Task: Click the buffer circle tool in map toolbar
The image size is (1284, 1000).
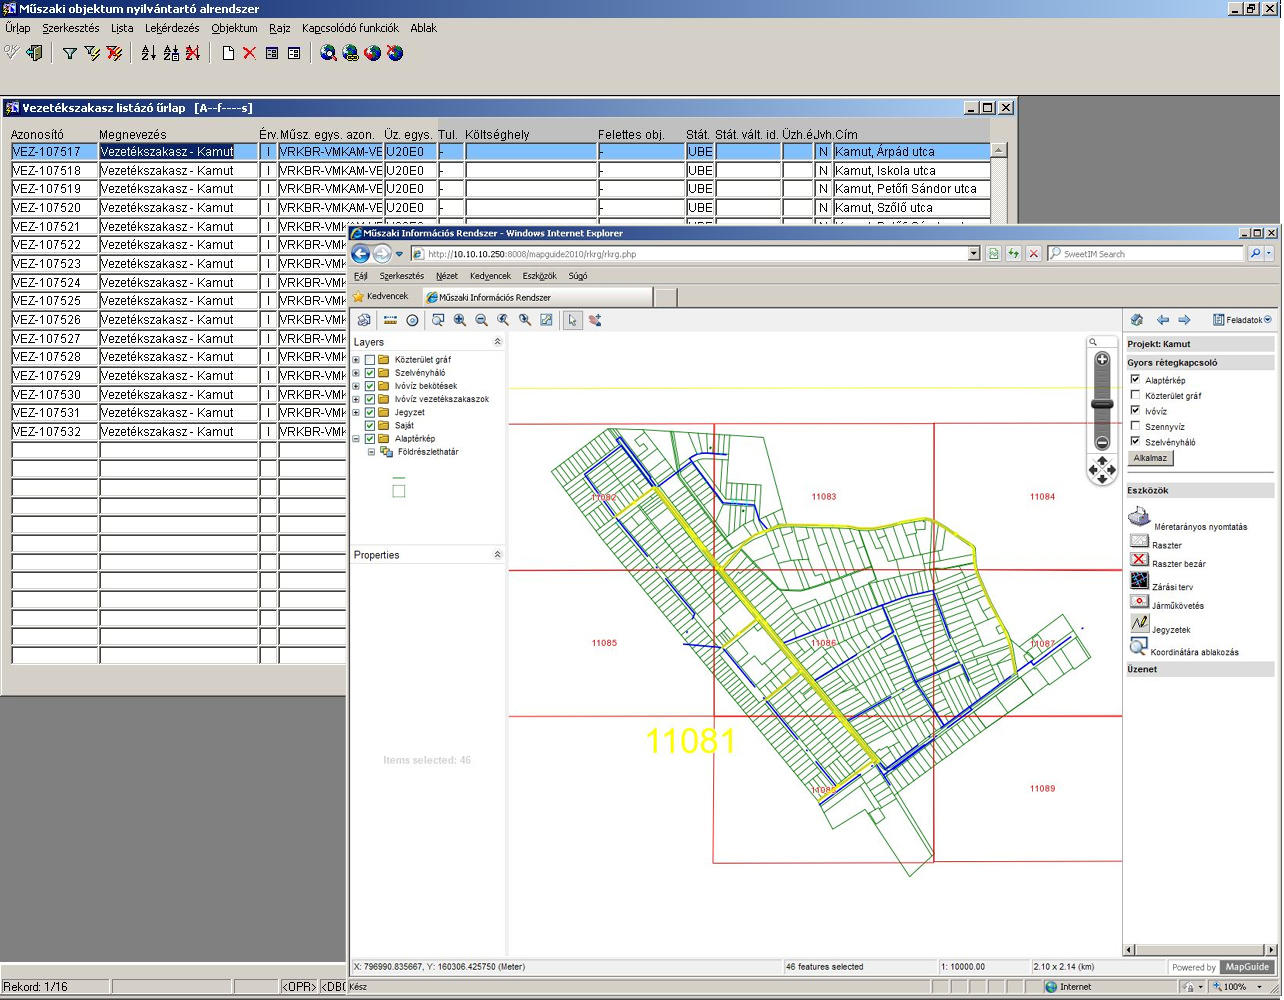Action: click(412, 321)
